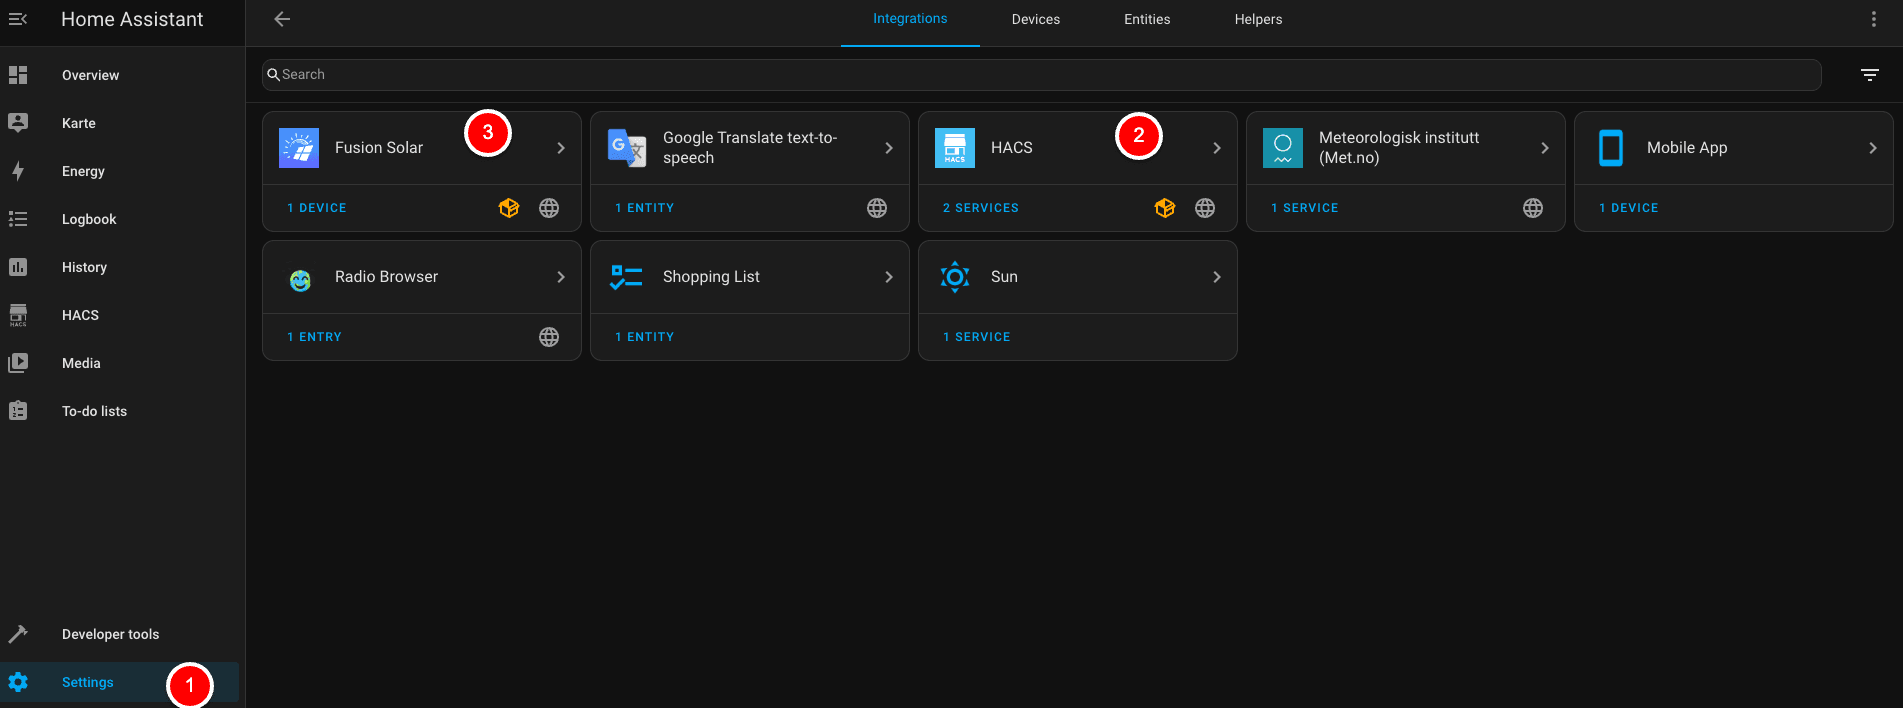Switch to the Devices tab
This screenshot has height=708, width=1903.
click(1035, 19)
